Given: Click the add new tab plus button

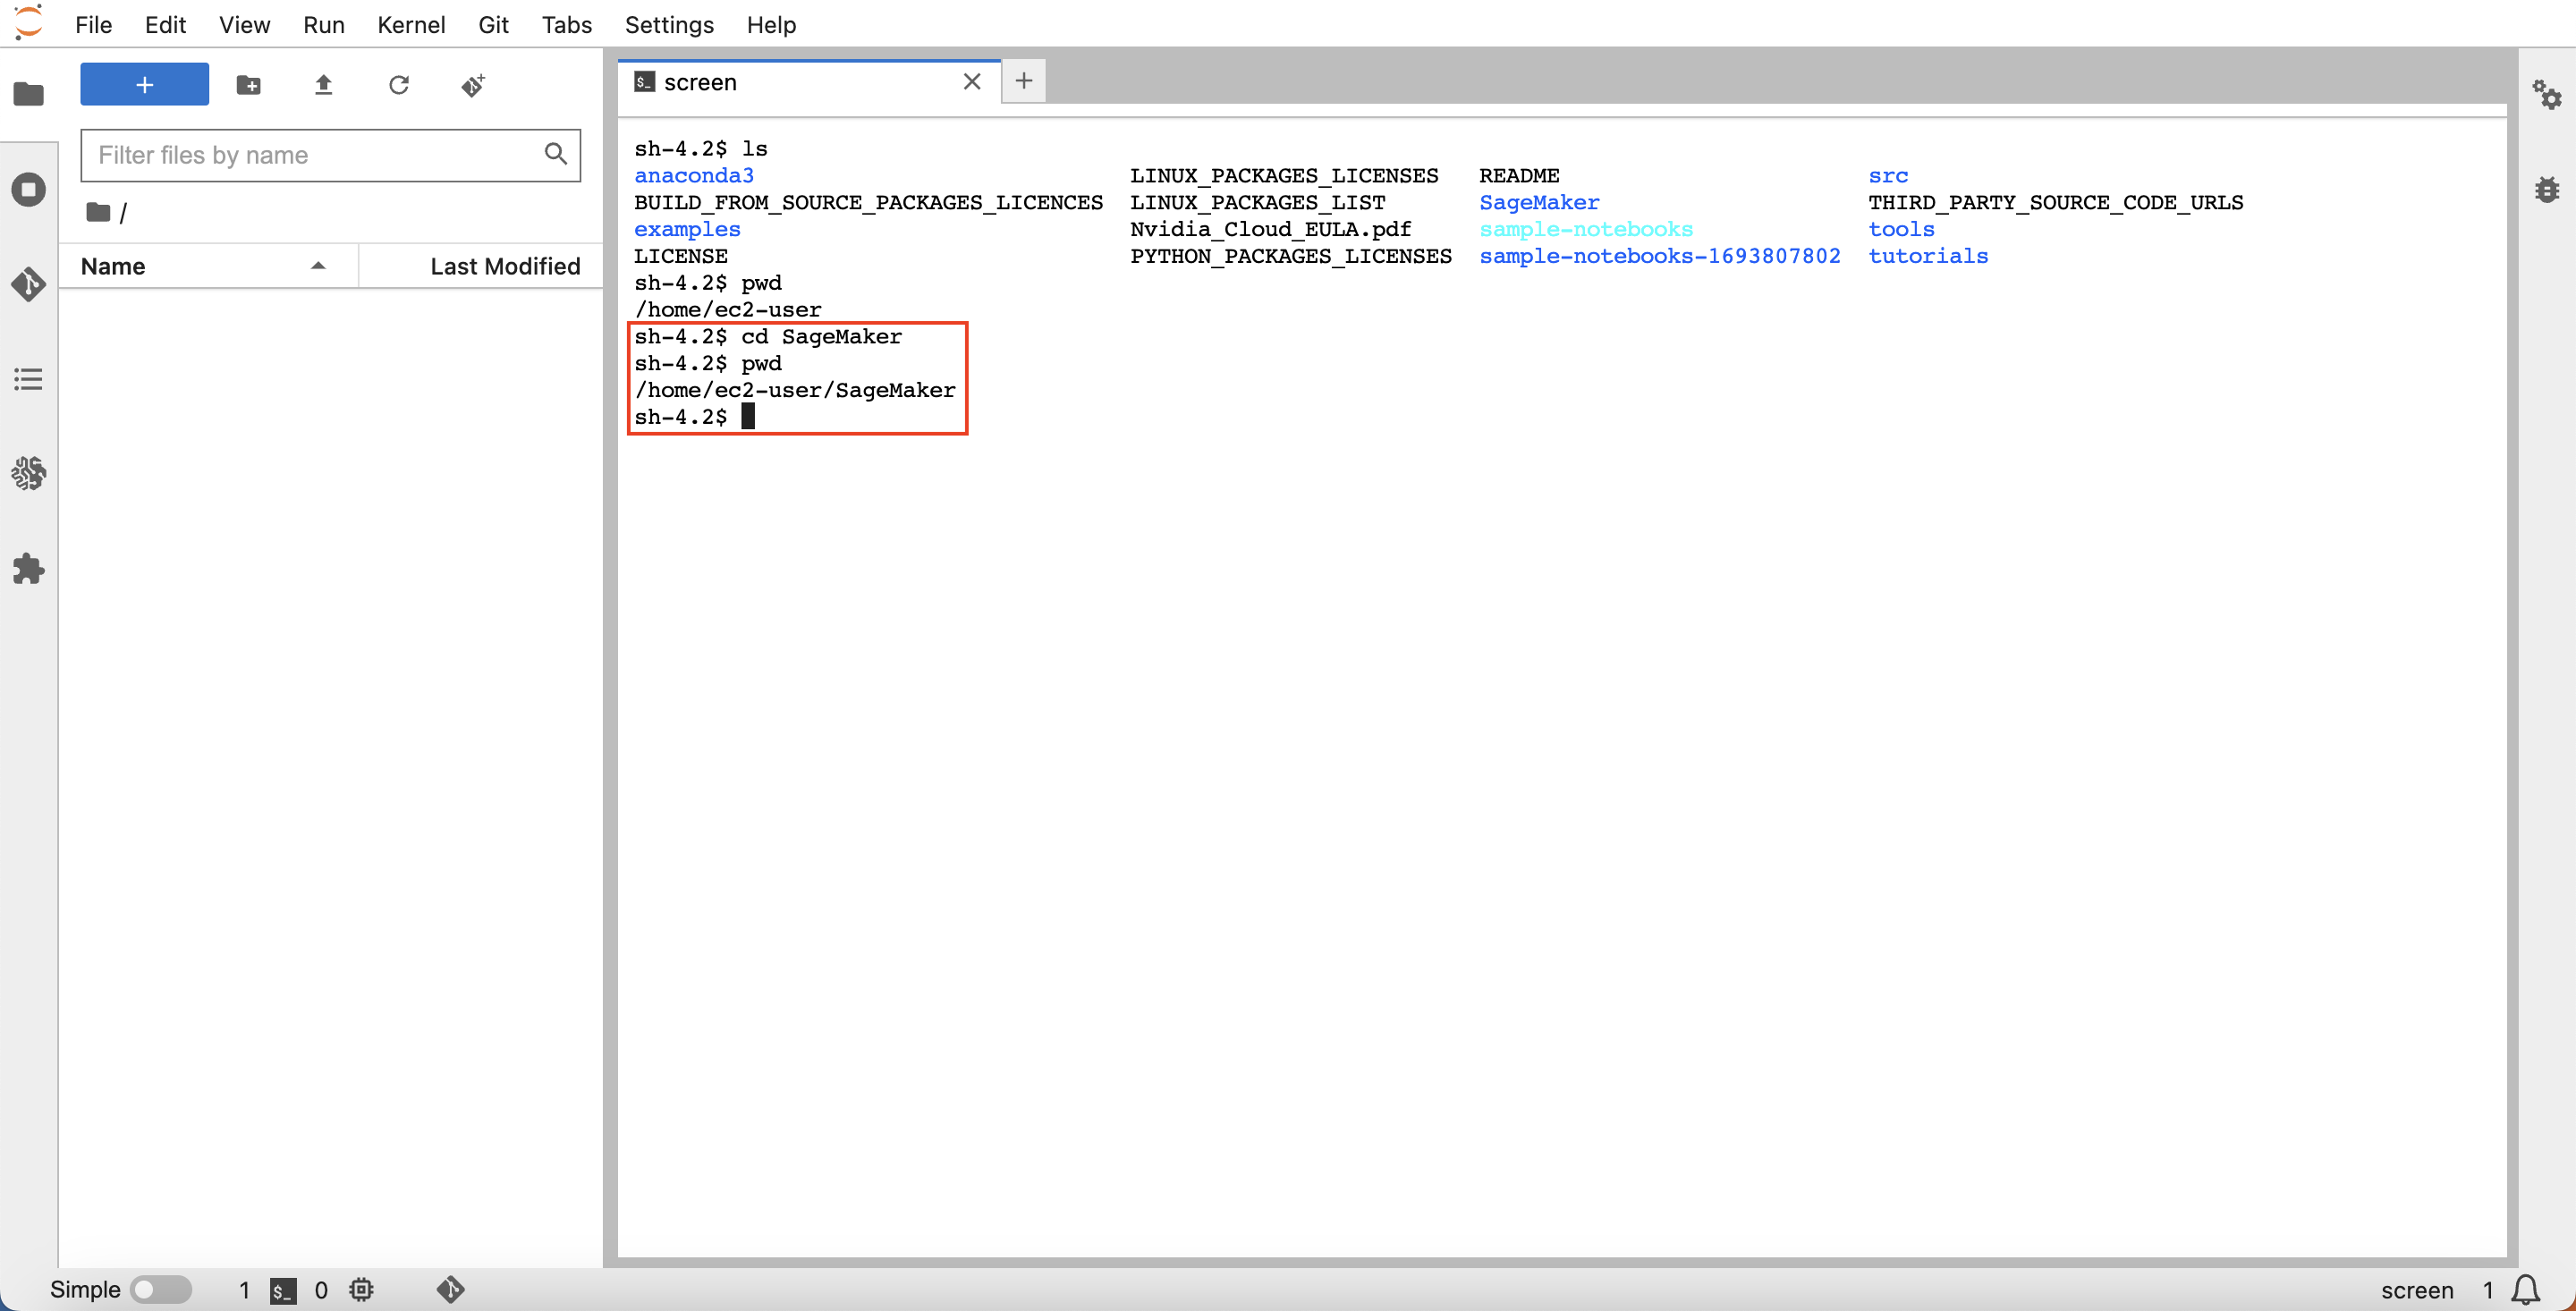Looking at the screenshot, I should (1023, 81).
